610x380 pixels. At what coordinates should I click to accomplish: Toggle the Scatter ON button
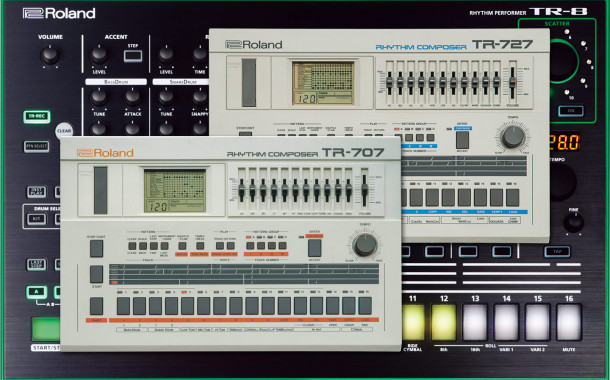(x=571, y=111)
